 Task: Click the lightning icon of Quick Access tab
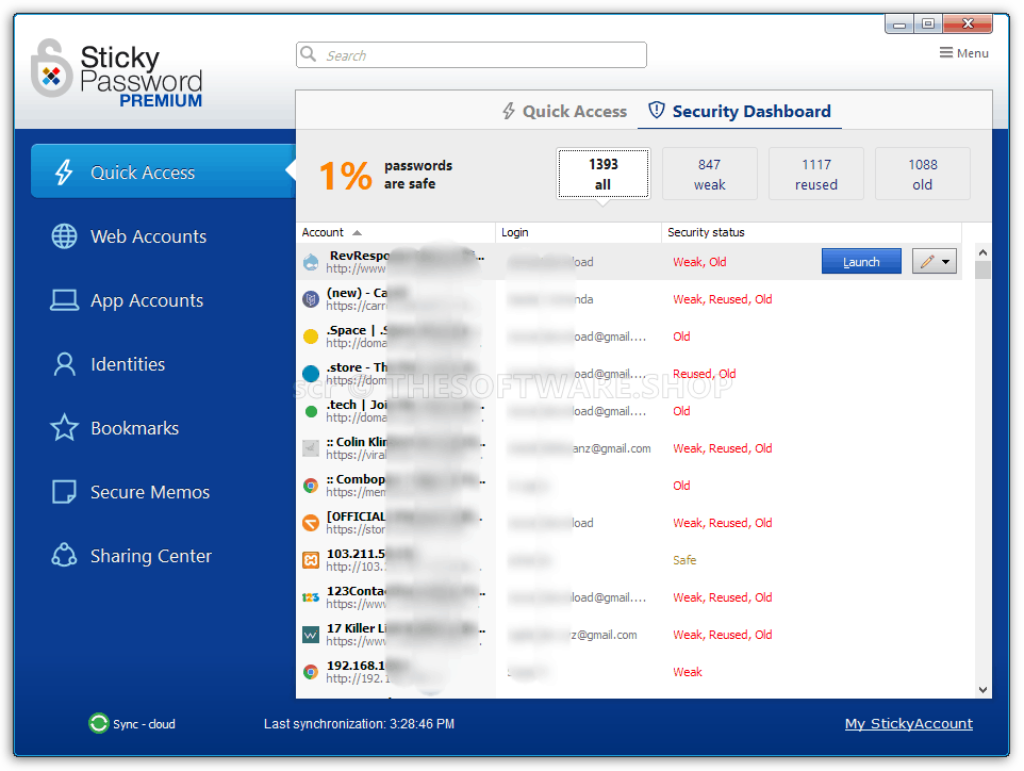click(509, 111)
